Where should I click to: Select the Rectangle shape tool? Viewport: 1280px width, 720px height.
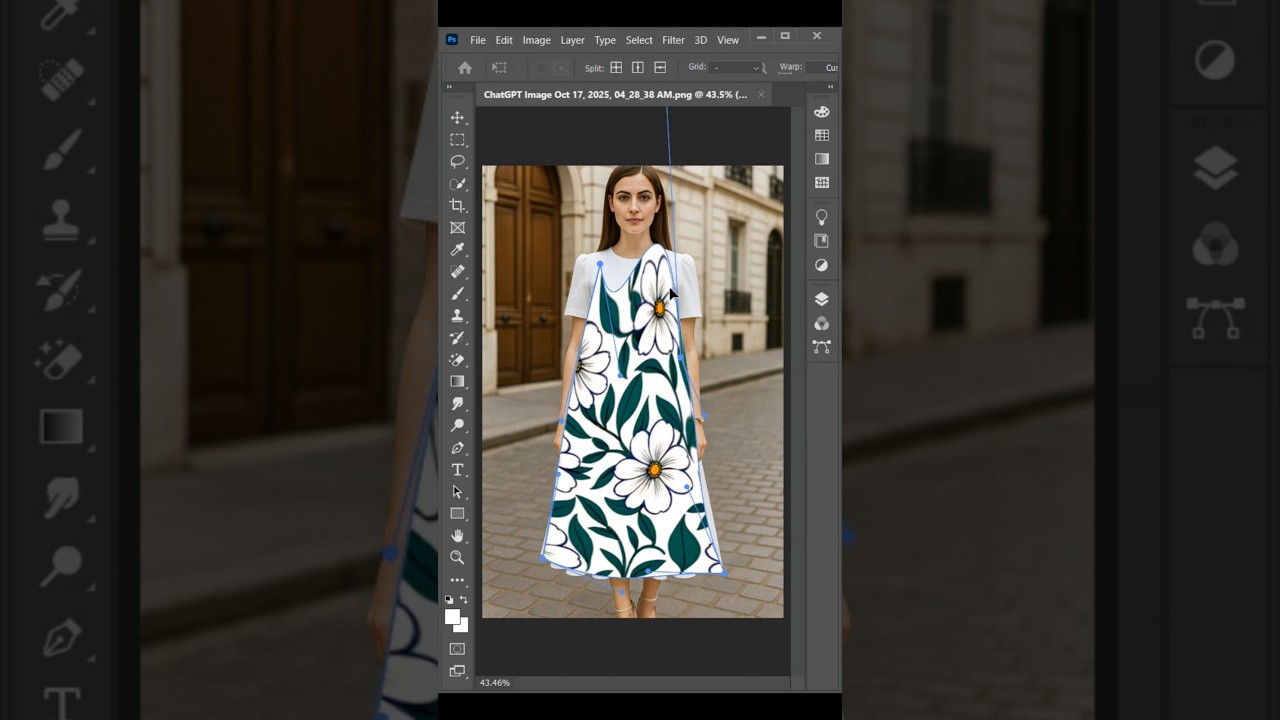[x=457, y=514]
